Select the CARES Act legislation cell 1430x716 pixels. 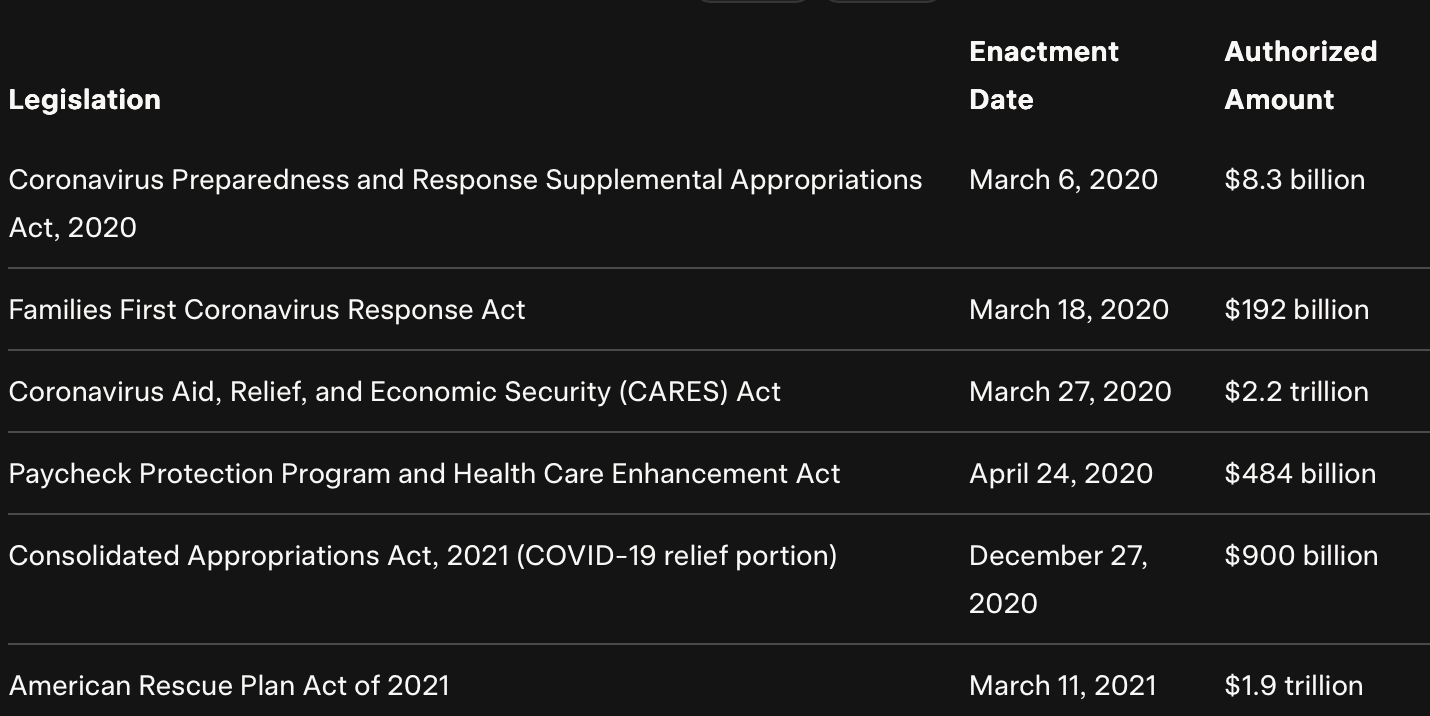[x=395, y=392]
